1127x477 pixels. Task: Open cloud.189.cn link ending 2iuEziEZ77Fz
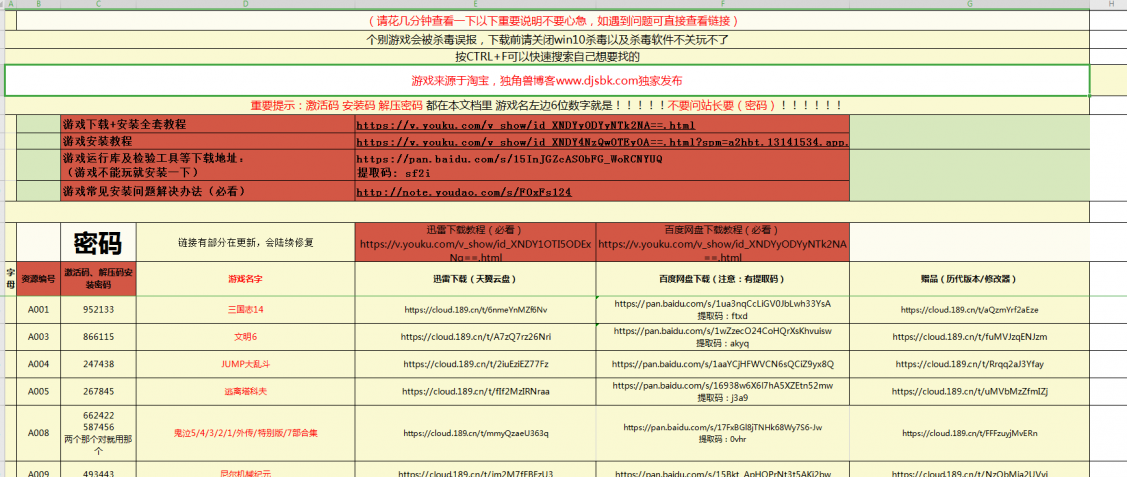[475, 364]
